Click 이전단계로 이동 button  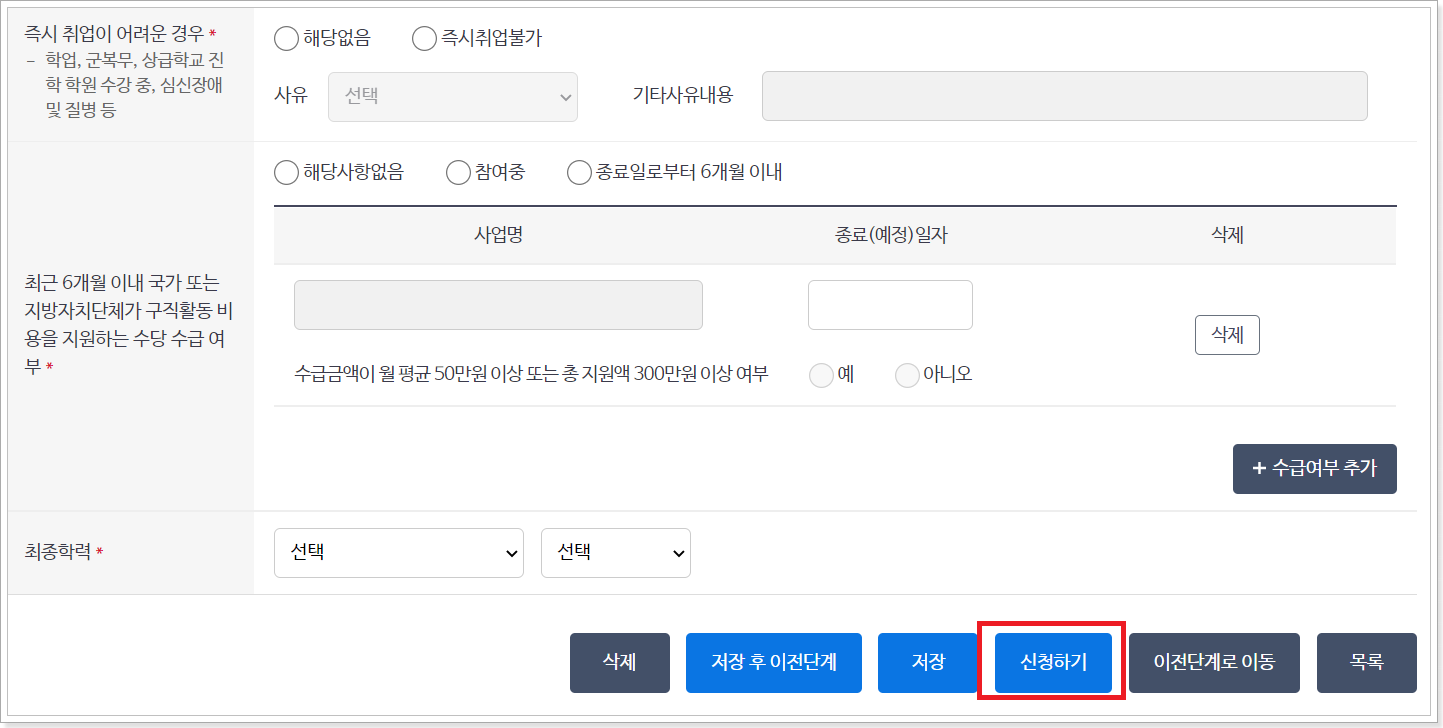tap(1213, 662)
